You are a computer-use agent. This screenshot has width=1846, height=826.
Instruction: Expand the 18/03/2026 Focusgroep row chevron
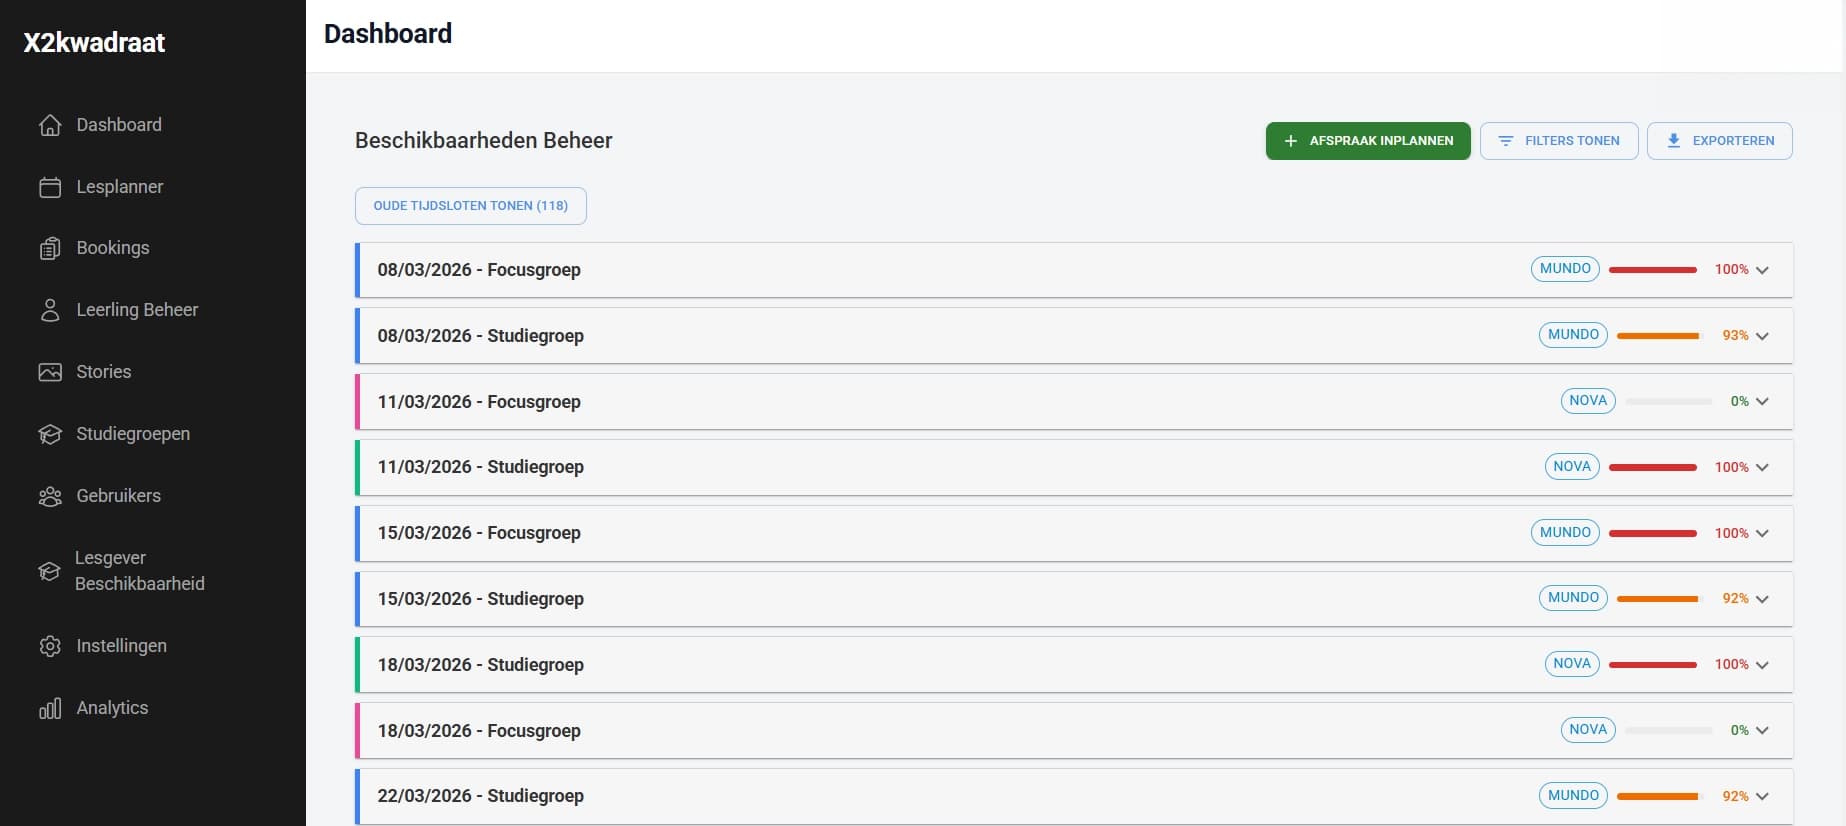1762,731
